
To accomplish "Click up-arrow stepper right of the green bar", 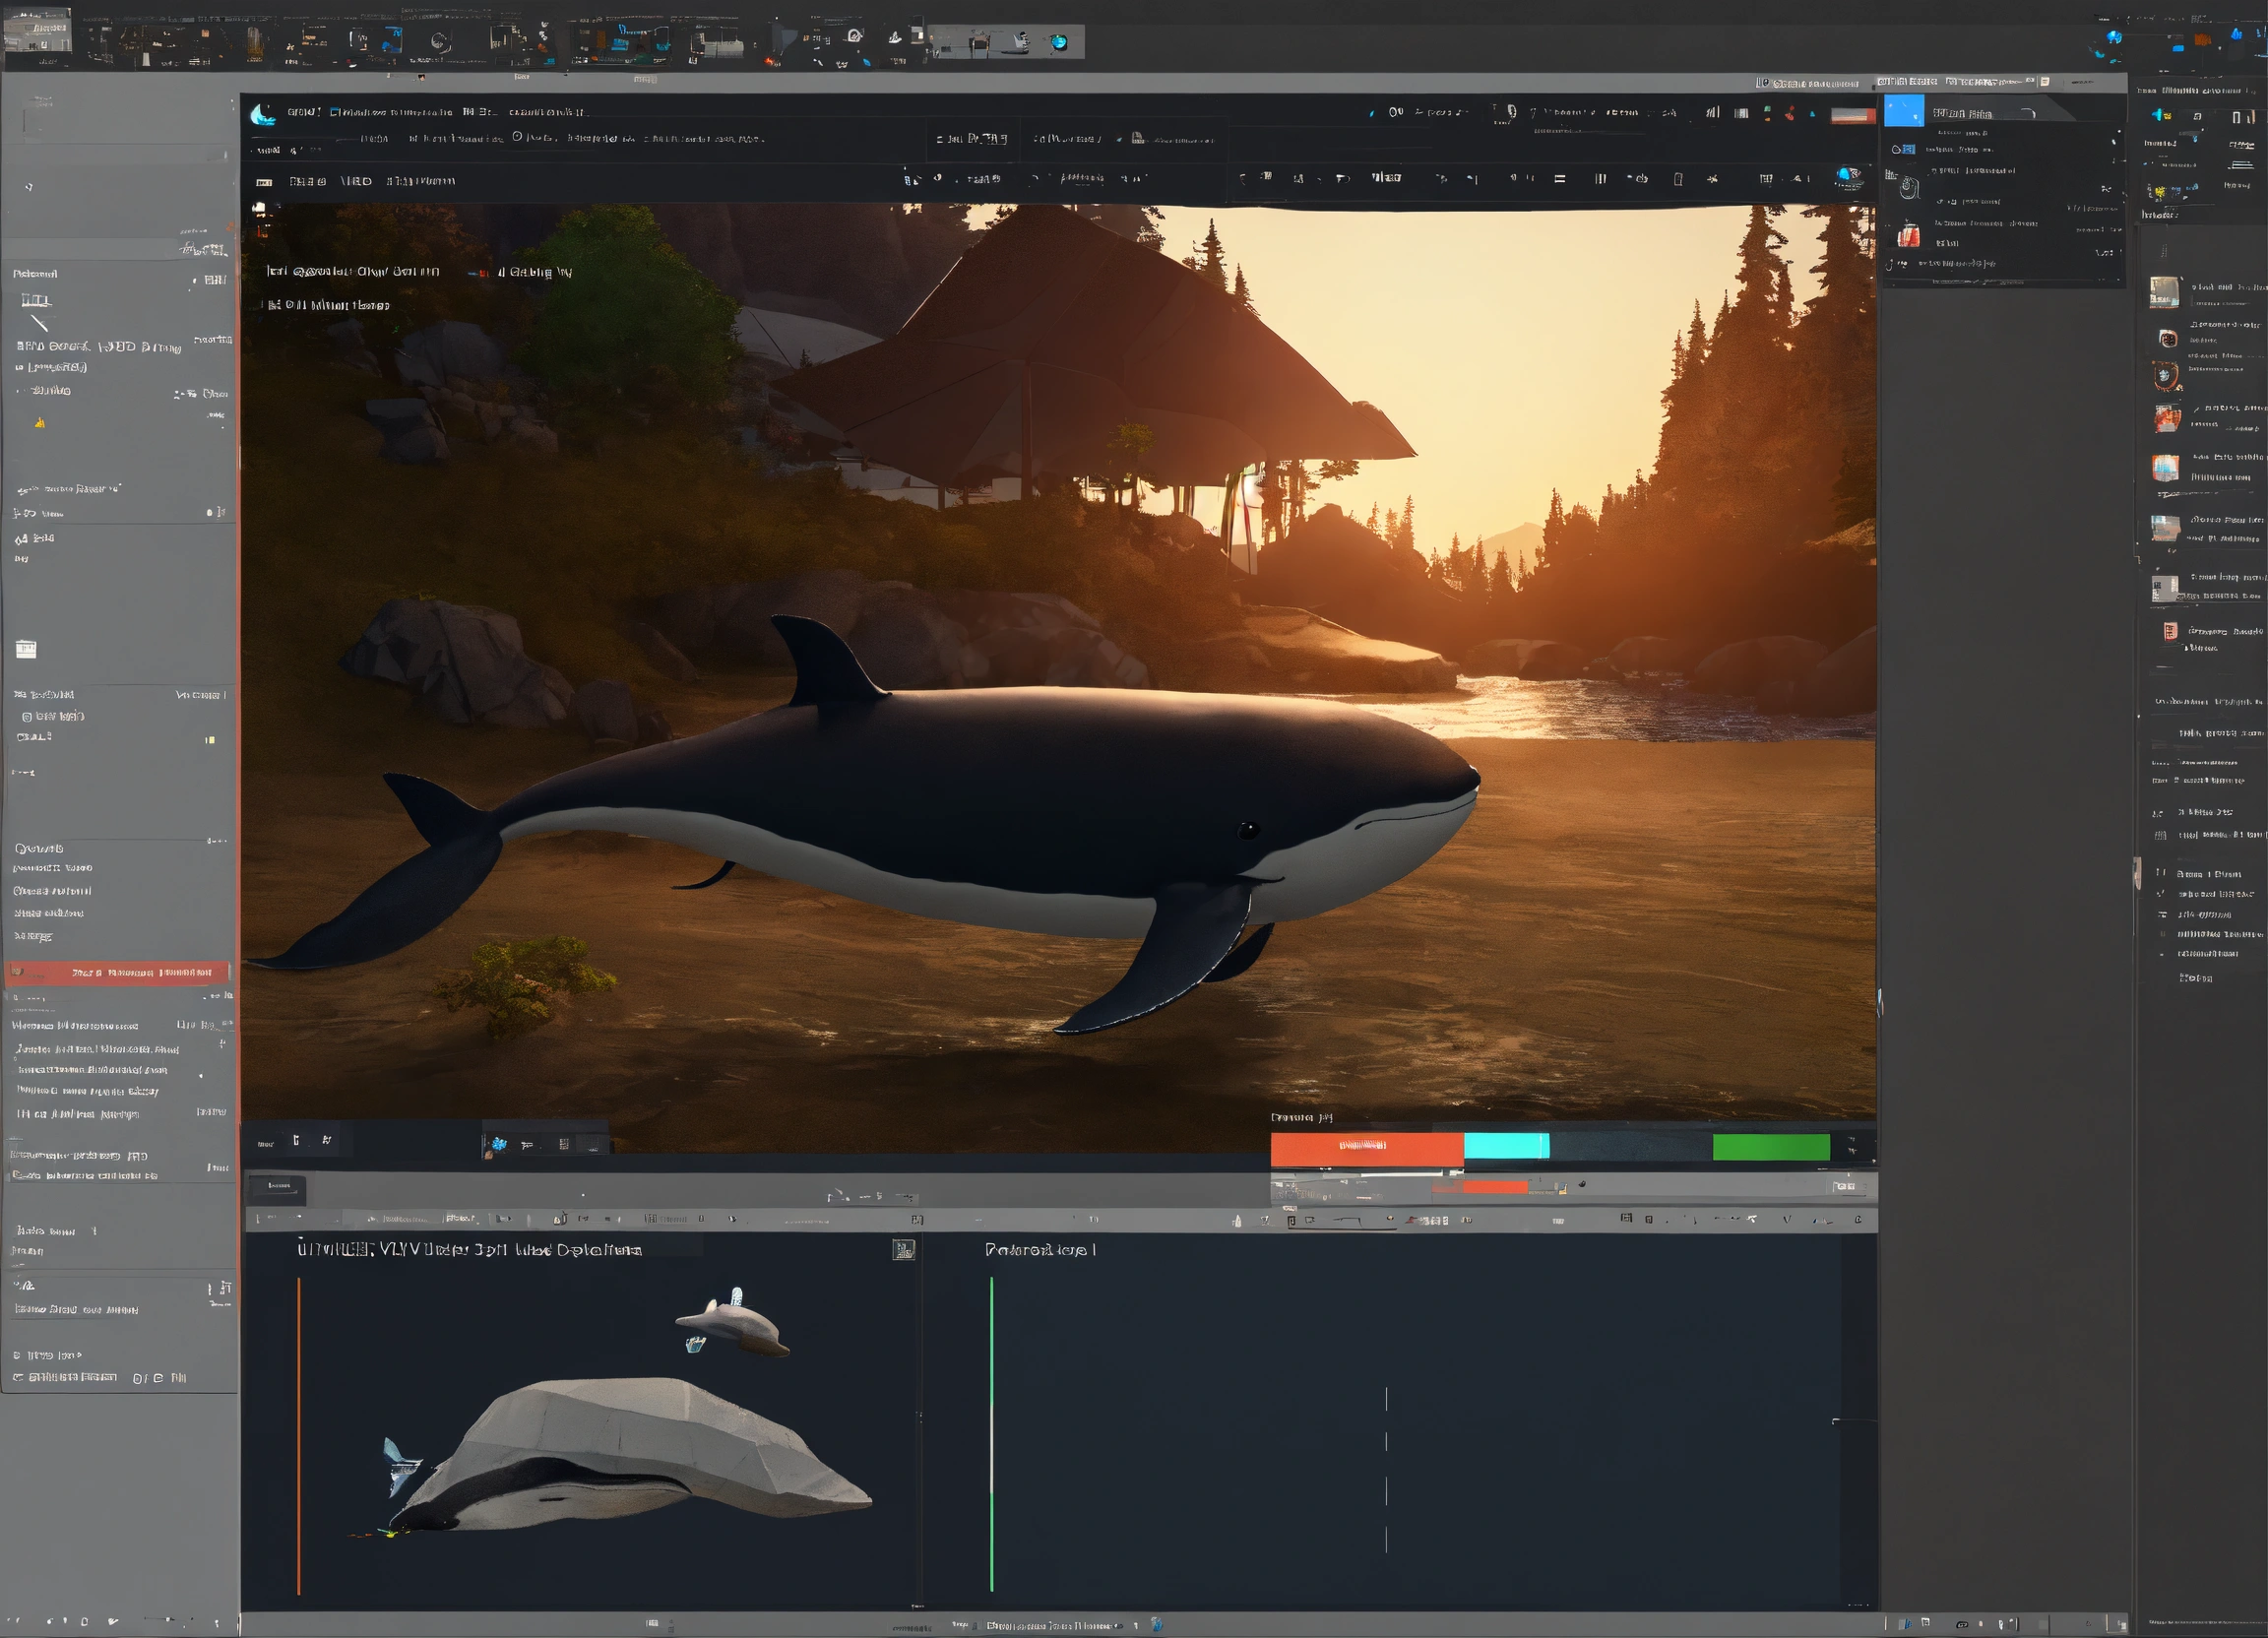I will pyautogui.click(x=1852, y=1140).
